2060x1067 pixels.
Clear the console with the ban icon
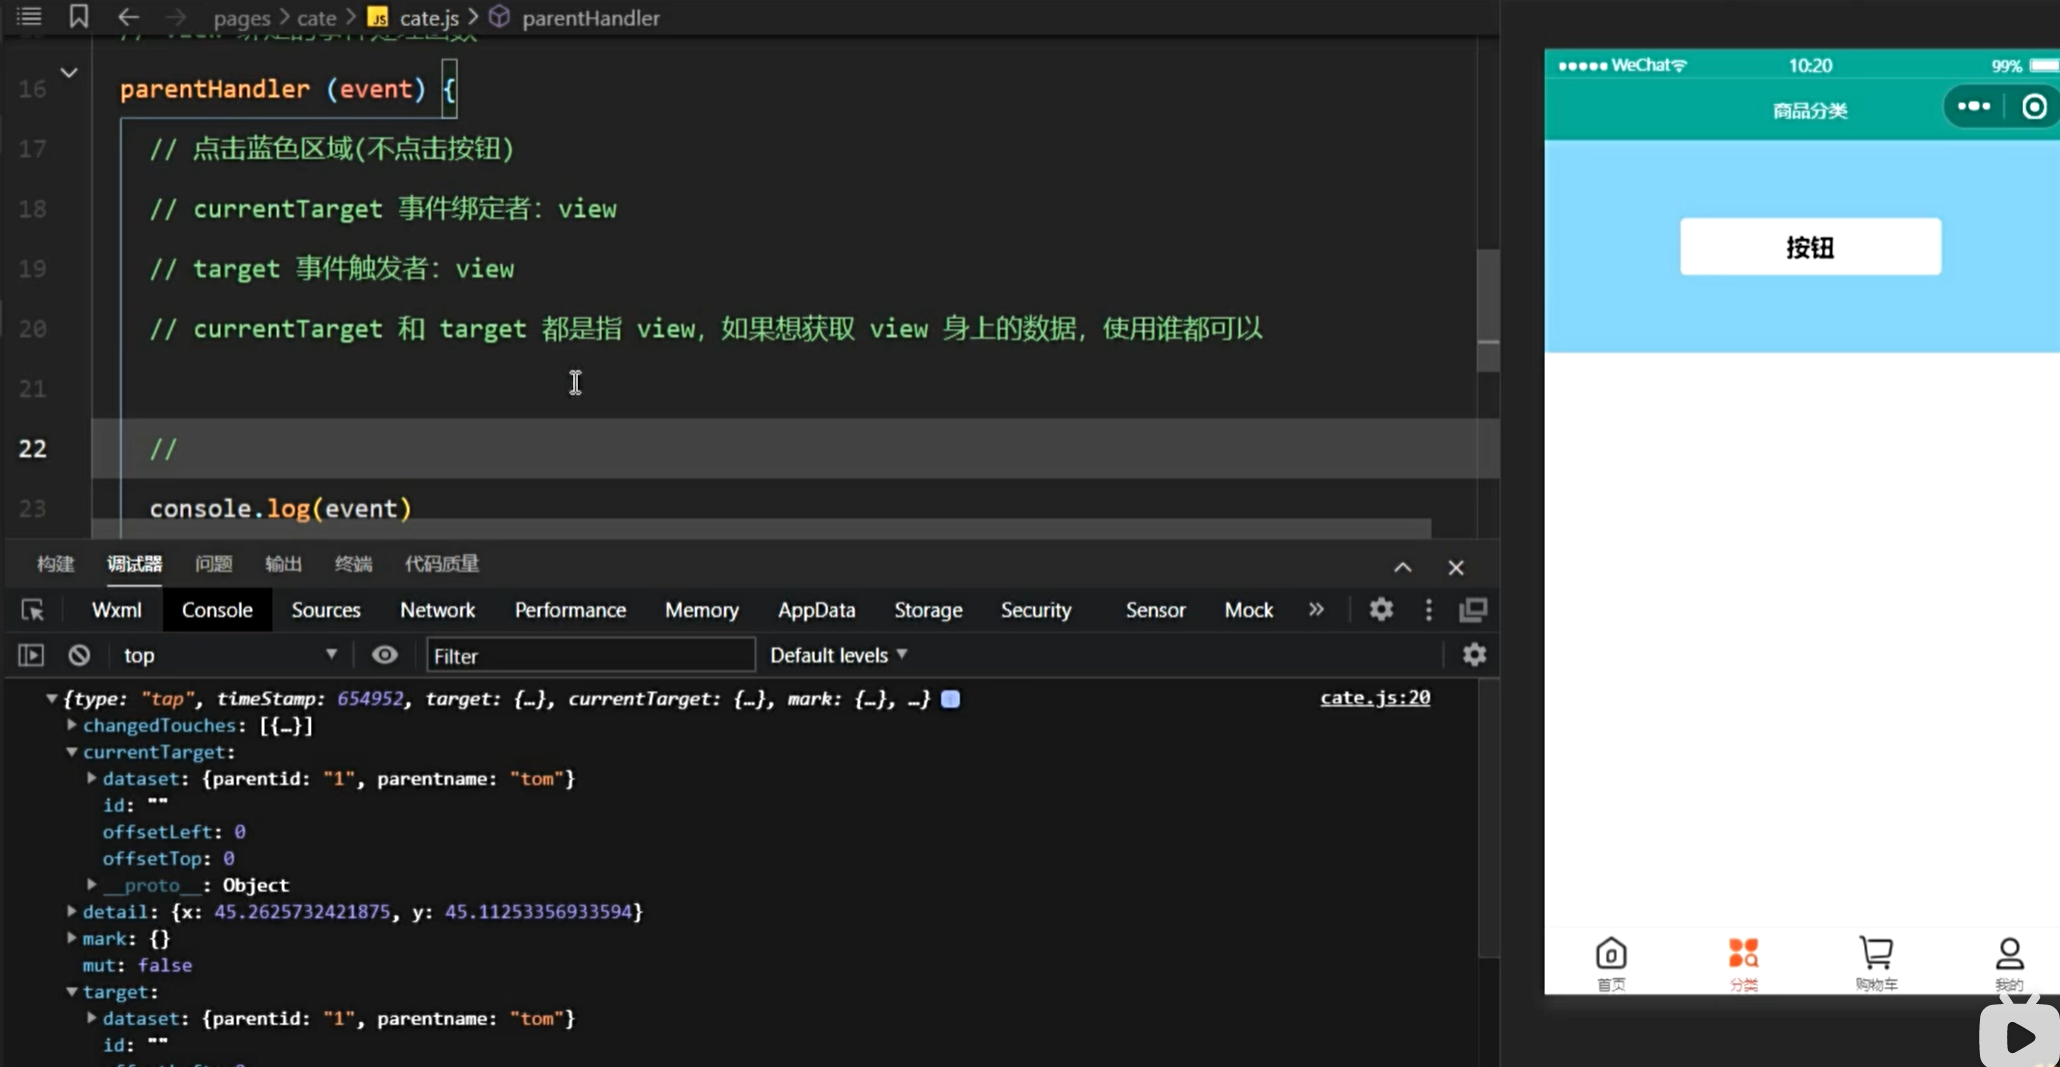(x=79, y=655)
